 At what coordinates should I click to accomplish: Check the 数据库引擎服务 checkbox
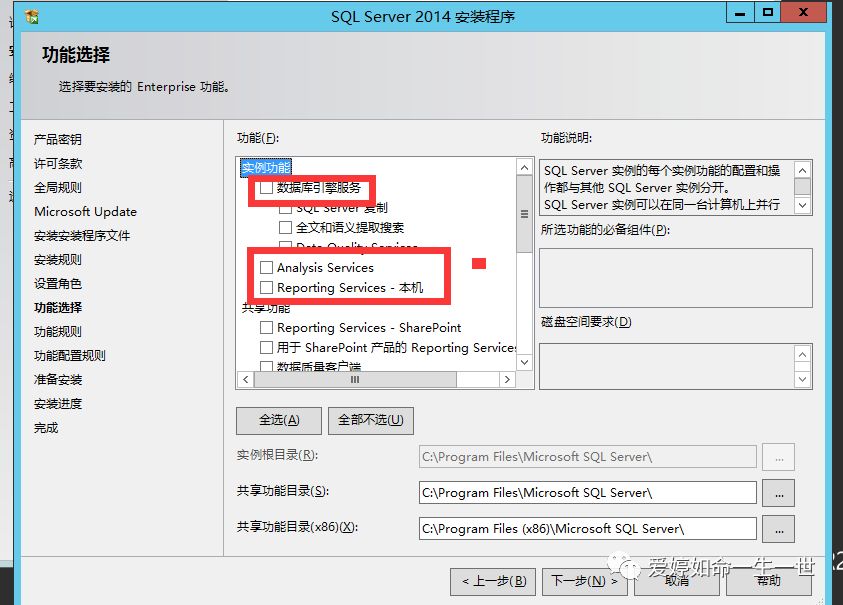tap(266, 188)
